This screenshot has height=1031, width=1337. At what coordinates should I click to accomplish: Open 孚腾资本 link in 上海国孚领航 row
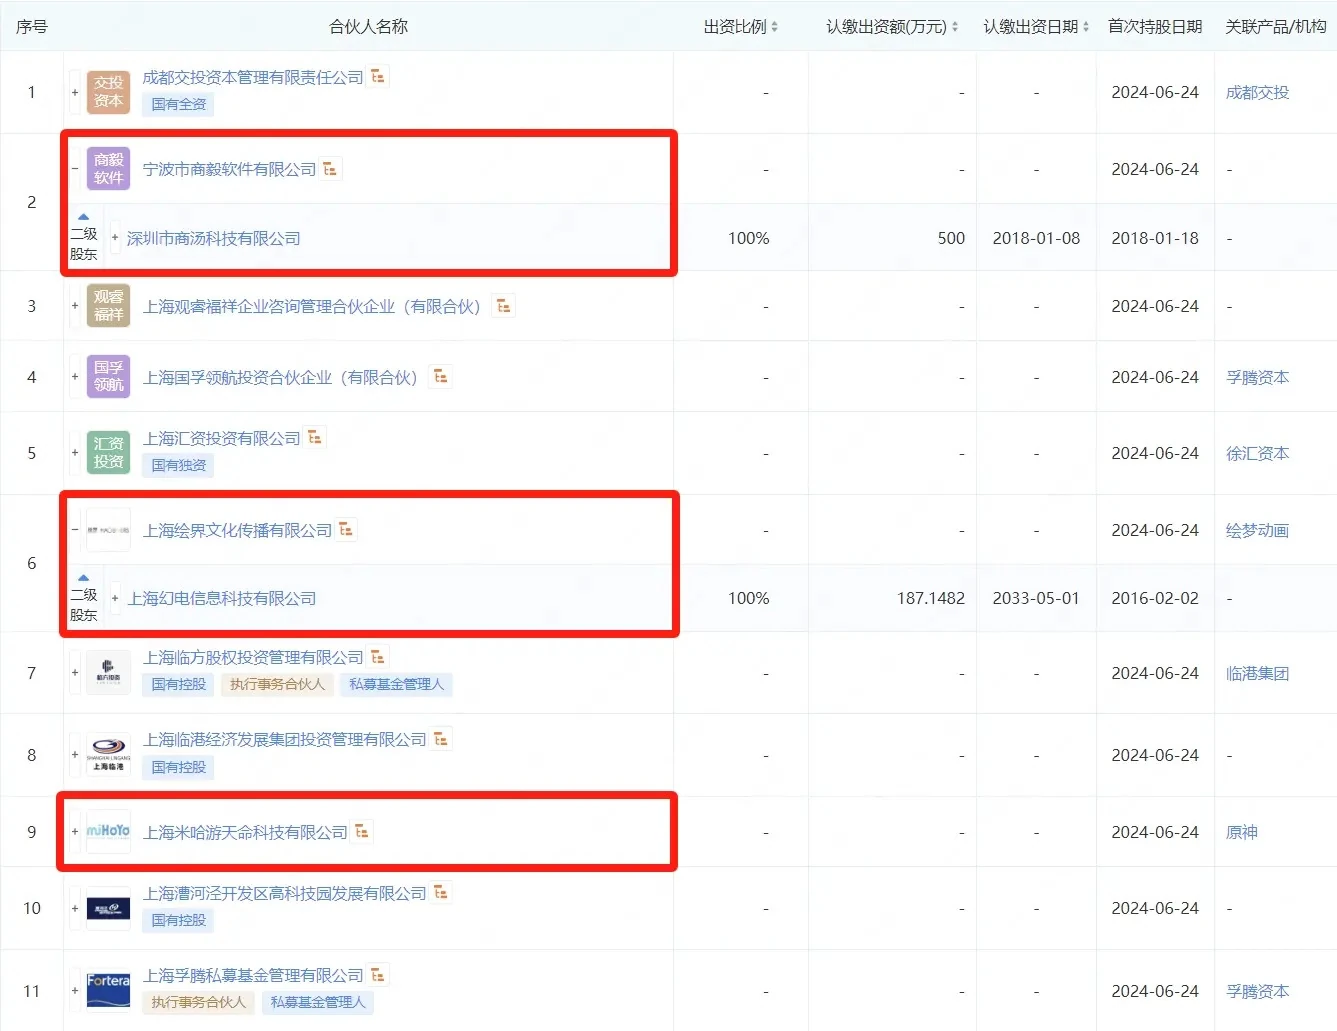pyautogui.click(x=1257, y=377)
